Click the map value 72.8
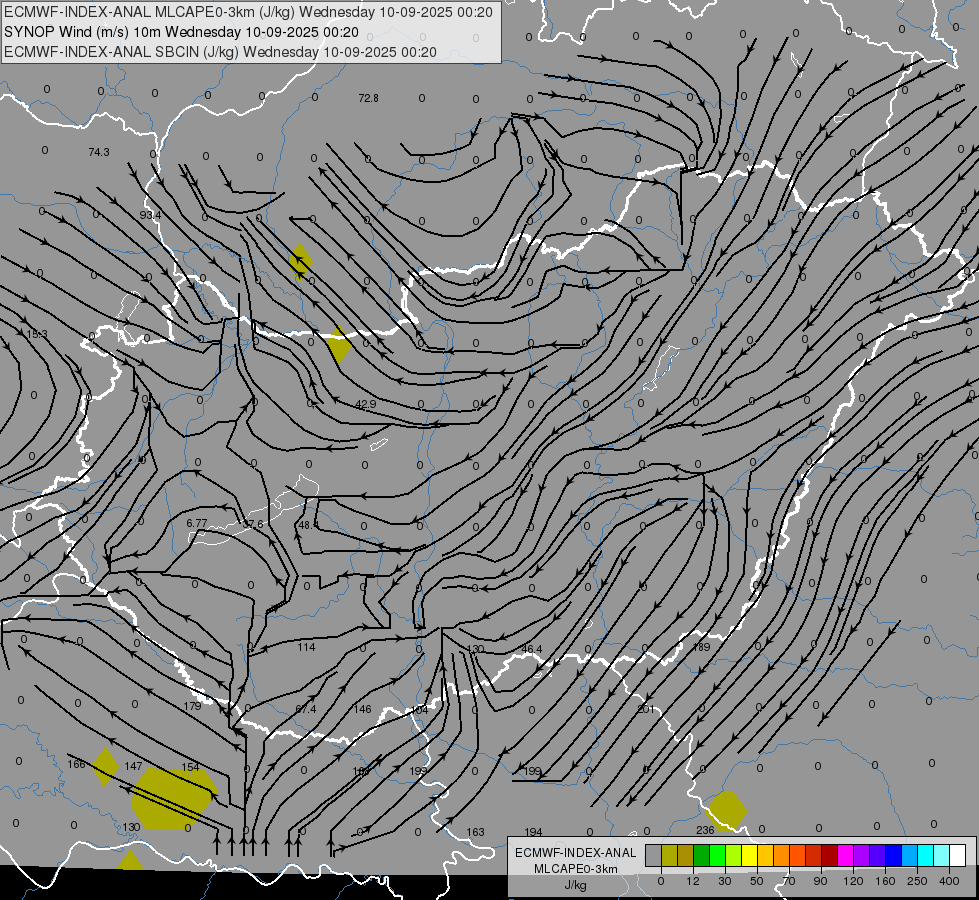Viewport: 979px width, 900px height. pyautogui.click(x=368, y=98)
